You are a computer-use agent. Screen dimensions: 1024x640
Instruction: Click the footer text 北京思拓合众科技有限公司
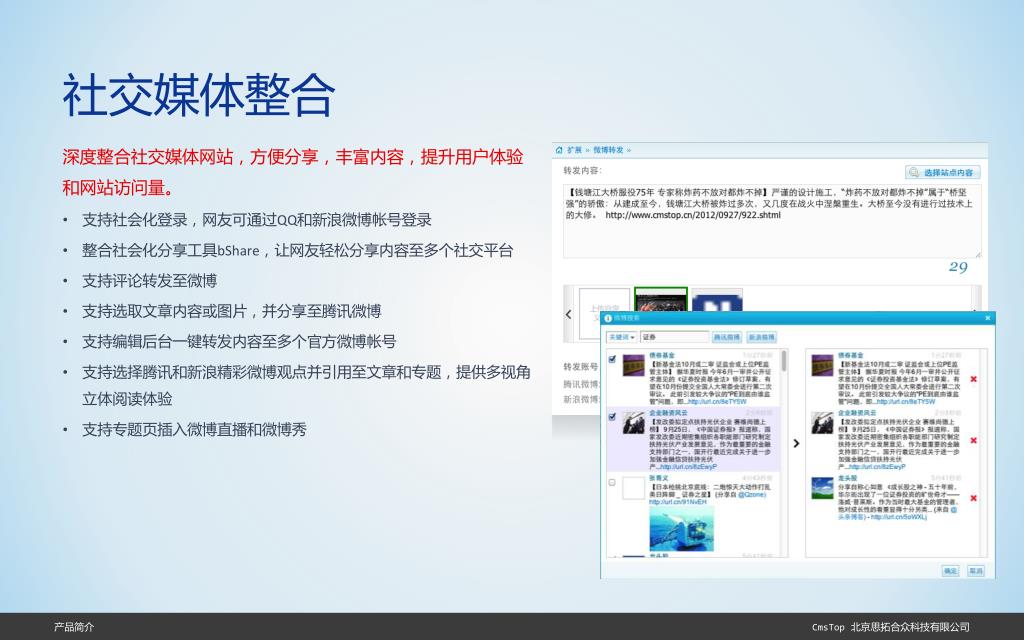(x=910, y=627)
